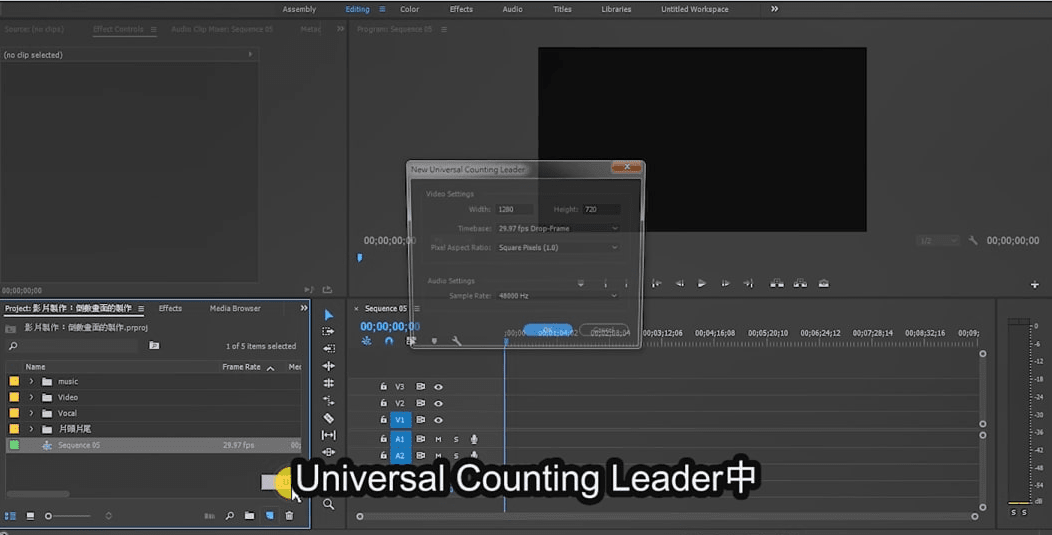Toggle A1 track targeting

pyautogui.click(x=400, y=439)
